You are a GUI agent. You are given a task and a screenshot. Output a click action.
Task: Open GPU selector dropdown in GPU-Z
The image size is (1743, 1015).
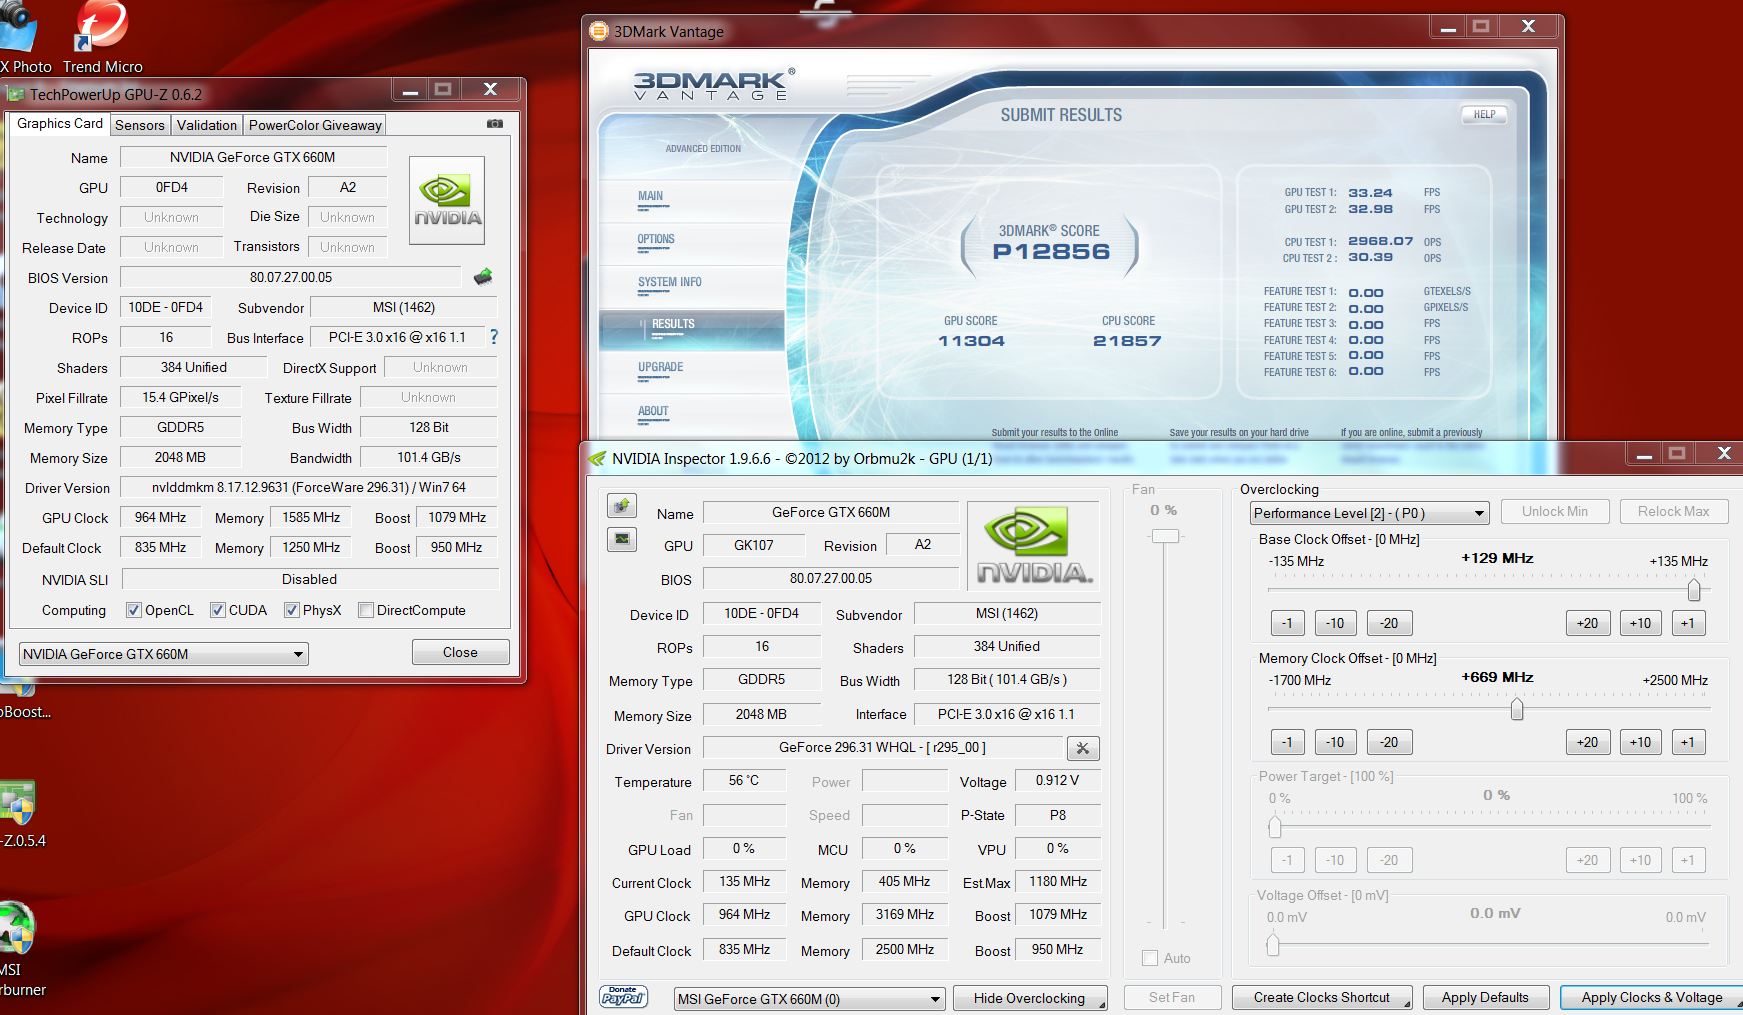click(x=164, y=654)
